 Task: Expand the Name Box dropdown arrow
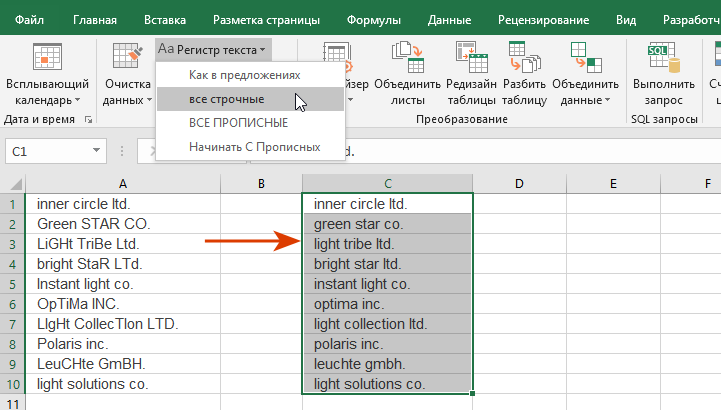(x=96, y=150)
